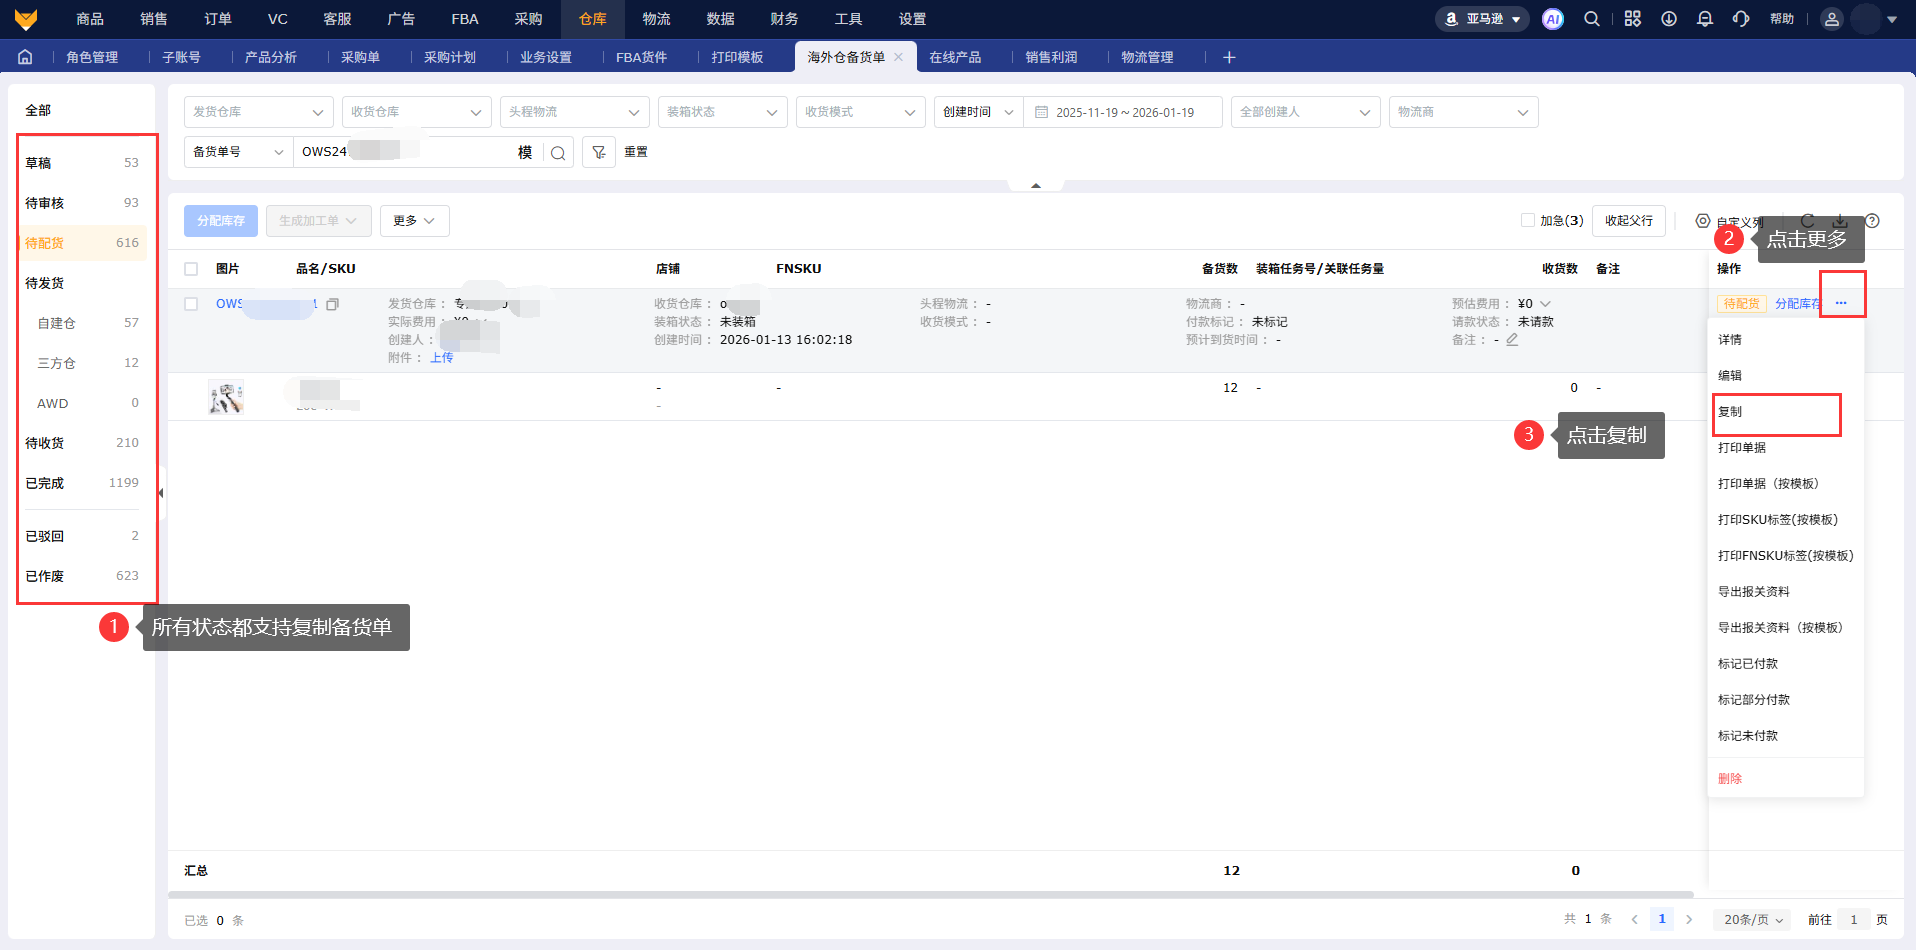Screen dimensions: 1916x950
Task: Expand the 发货仓库 dropdown filter
Action: pyautogui.click(x=258, y=112)
